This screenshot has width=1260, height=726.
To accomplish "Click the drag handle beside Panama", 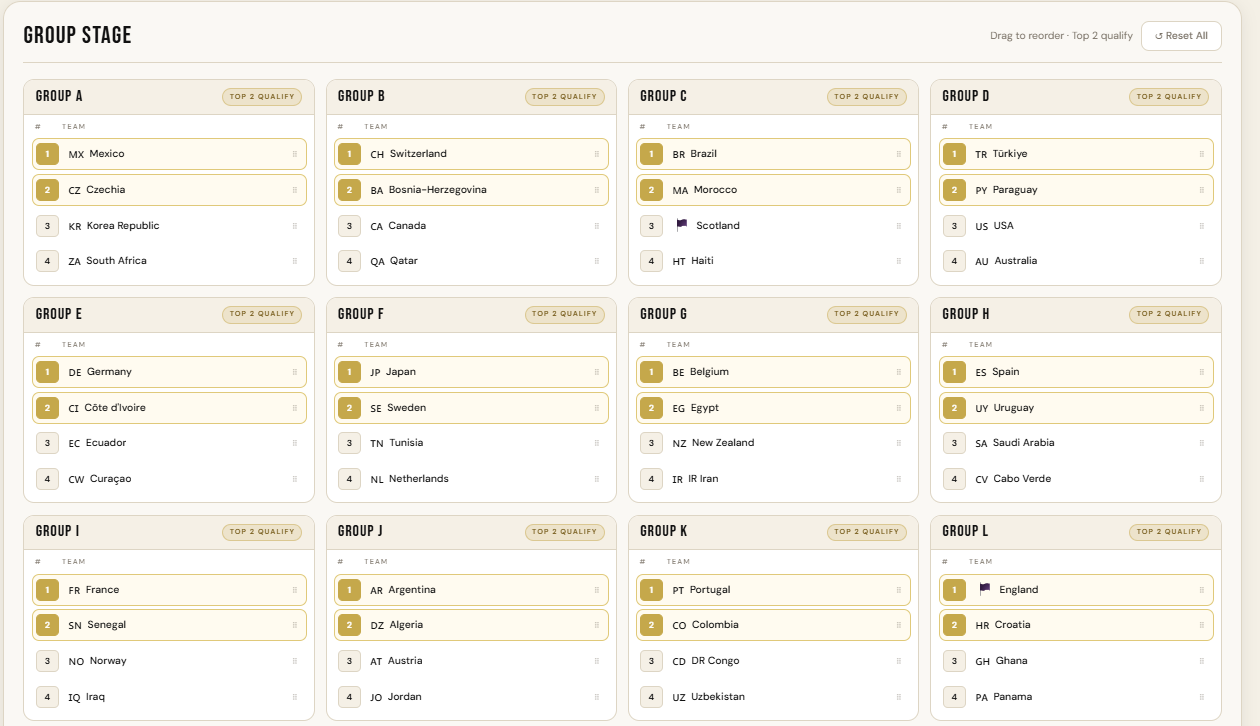I will point(1202,697).
